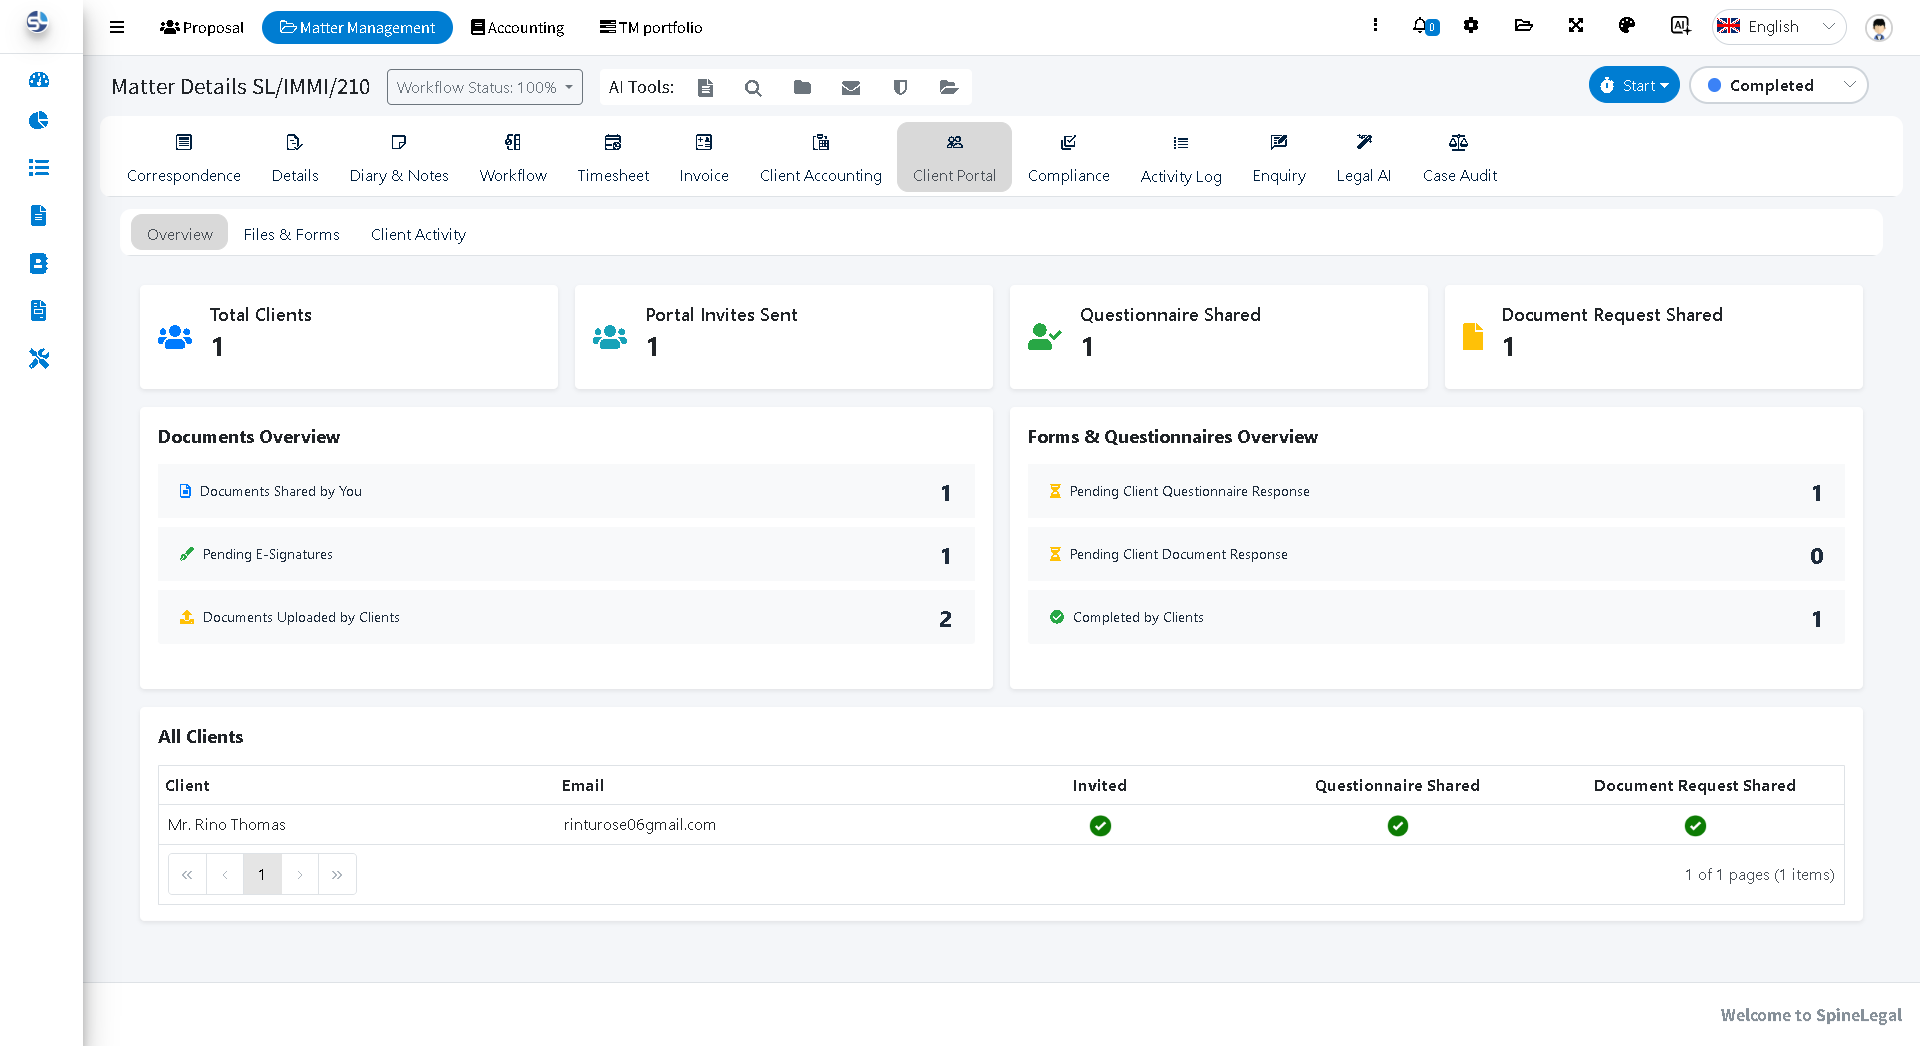
Task: Open the pie chart sidebar icon
Action: click(39, 121)
